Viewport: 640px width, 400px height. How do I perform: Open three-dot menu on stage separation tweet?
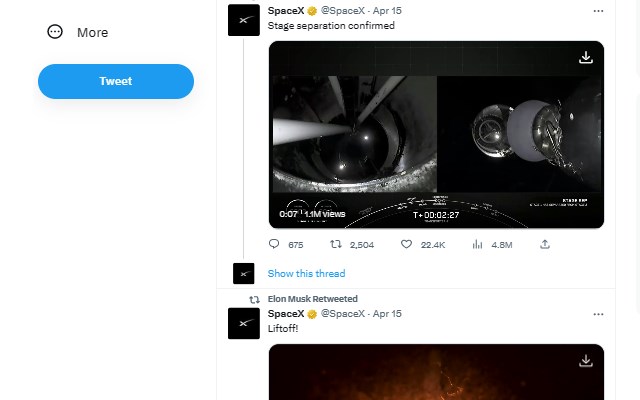598,11
